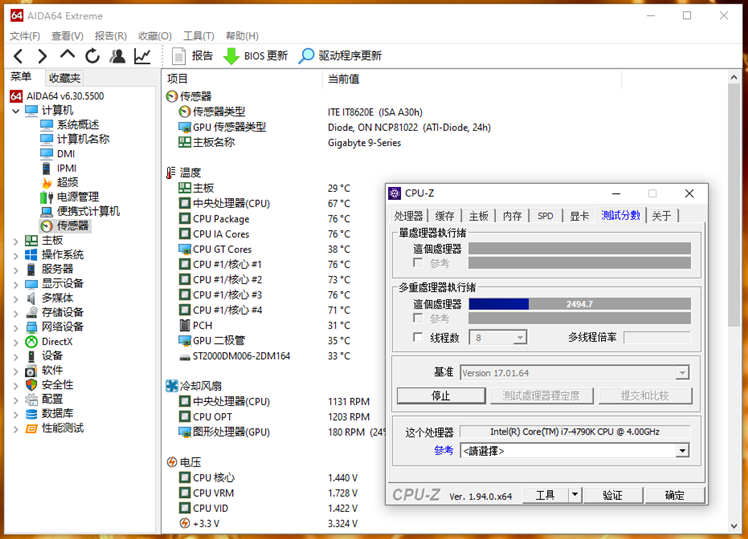Open the DMI tree entry

(x=66, y=154)
